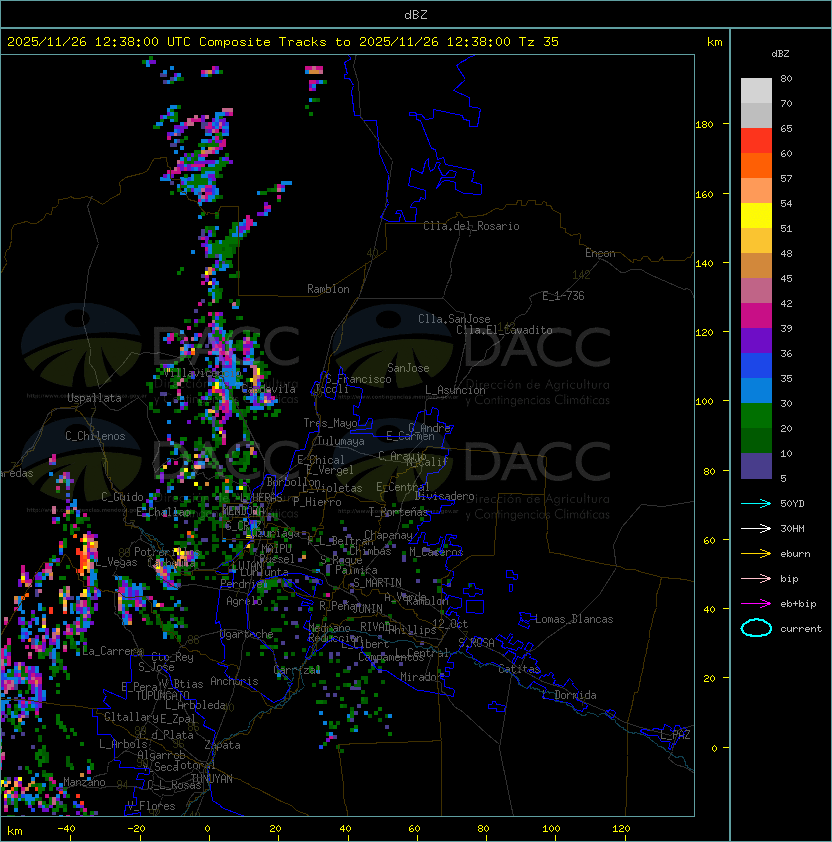Click the Tulumaya map label
The height and width of the screenshot is (842, 832).
(341, 441)
